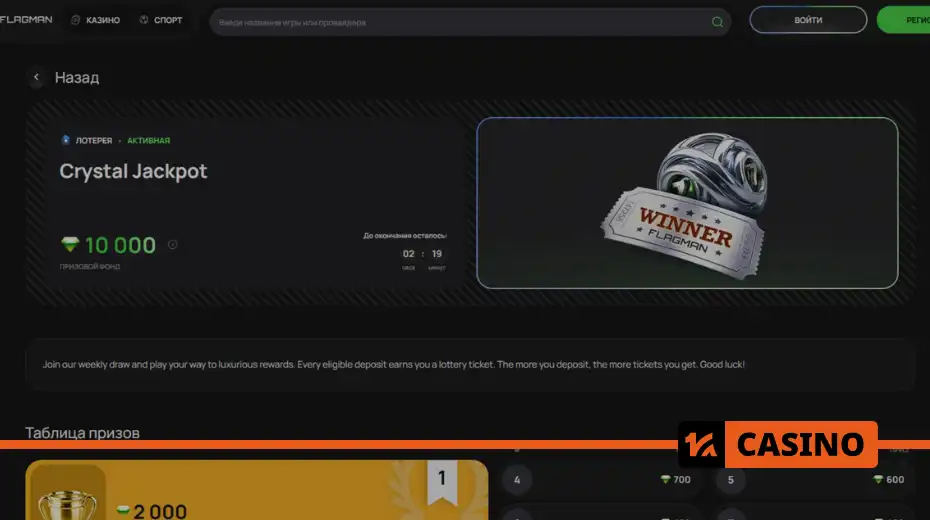Image resolution: width=930 pixels, height=520 pixels.
Task: Open the info icon next to prize fund
Action: tap(173, 244)
